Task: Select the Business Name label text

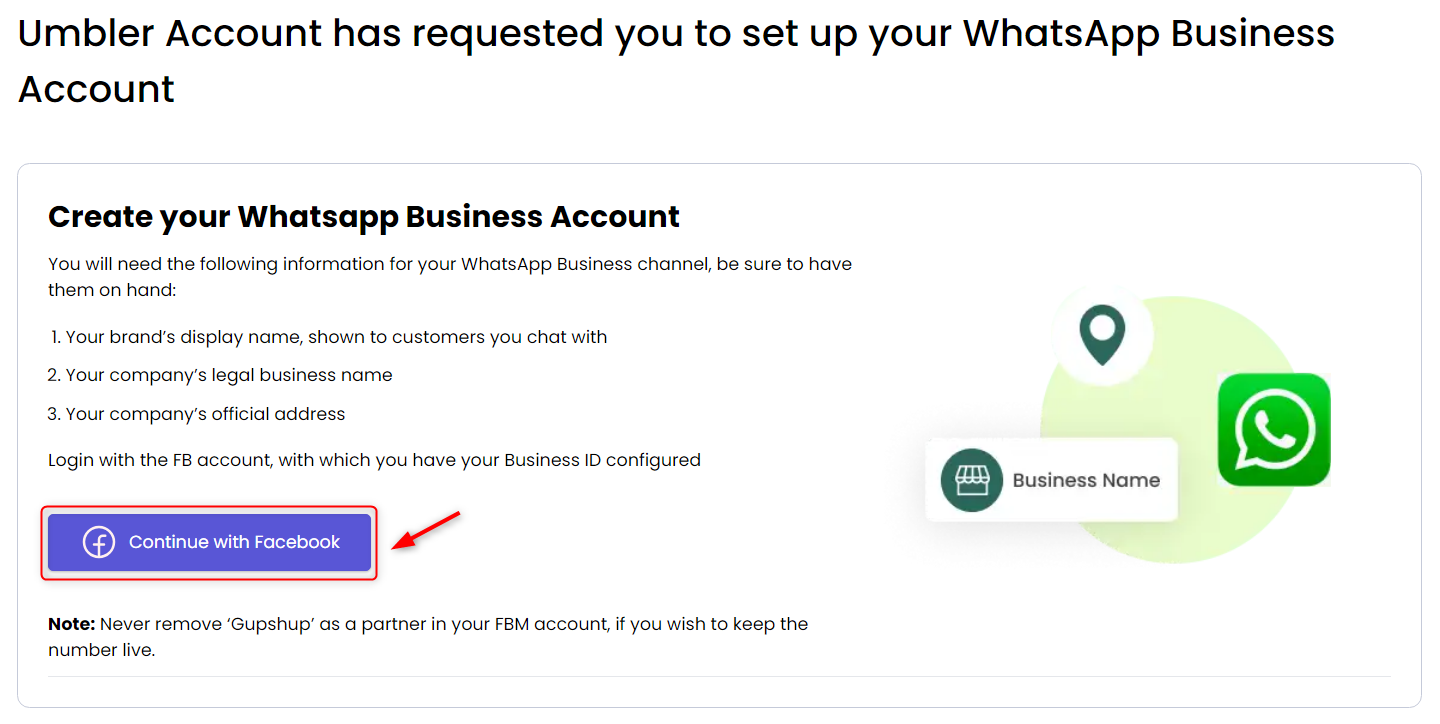Action: click(x=1086, y=480)
